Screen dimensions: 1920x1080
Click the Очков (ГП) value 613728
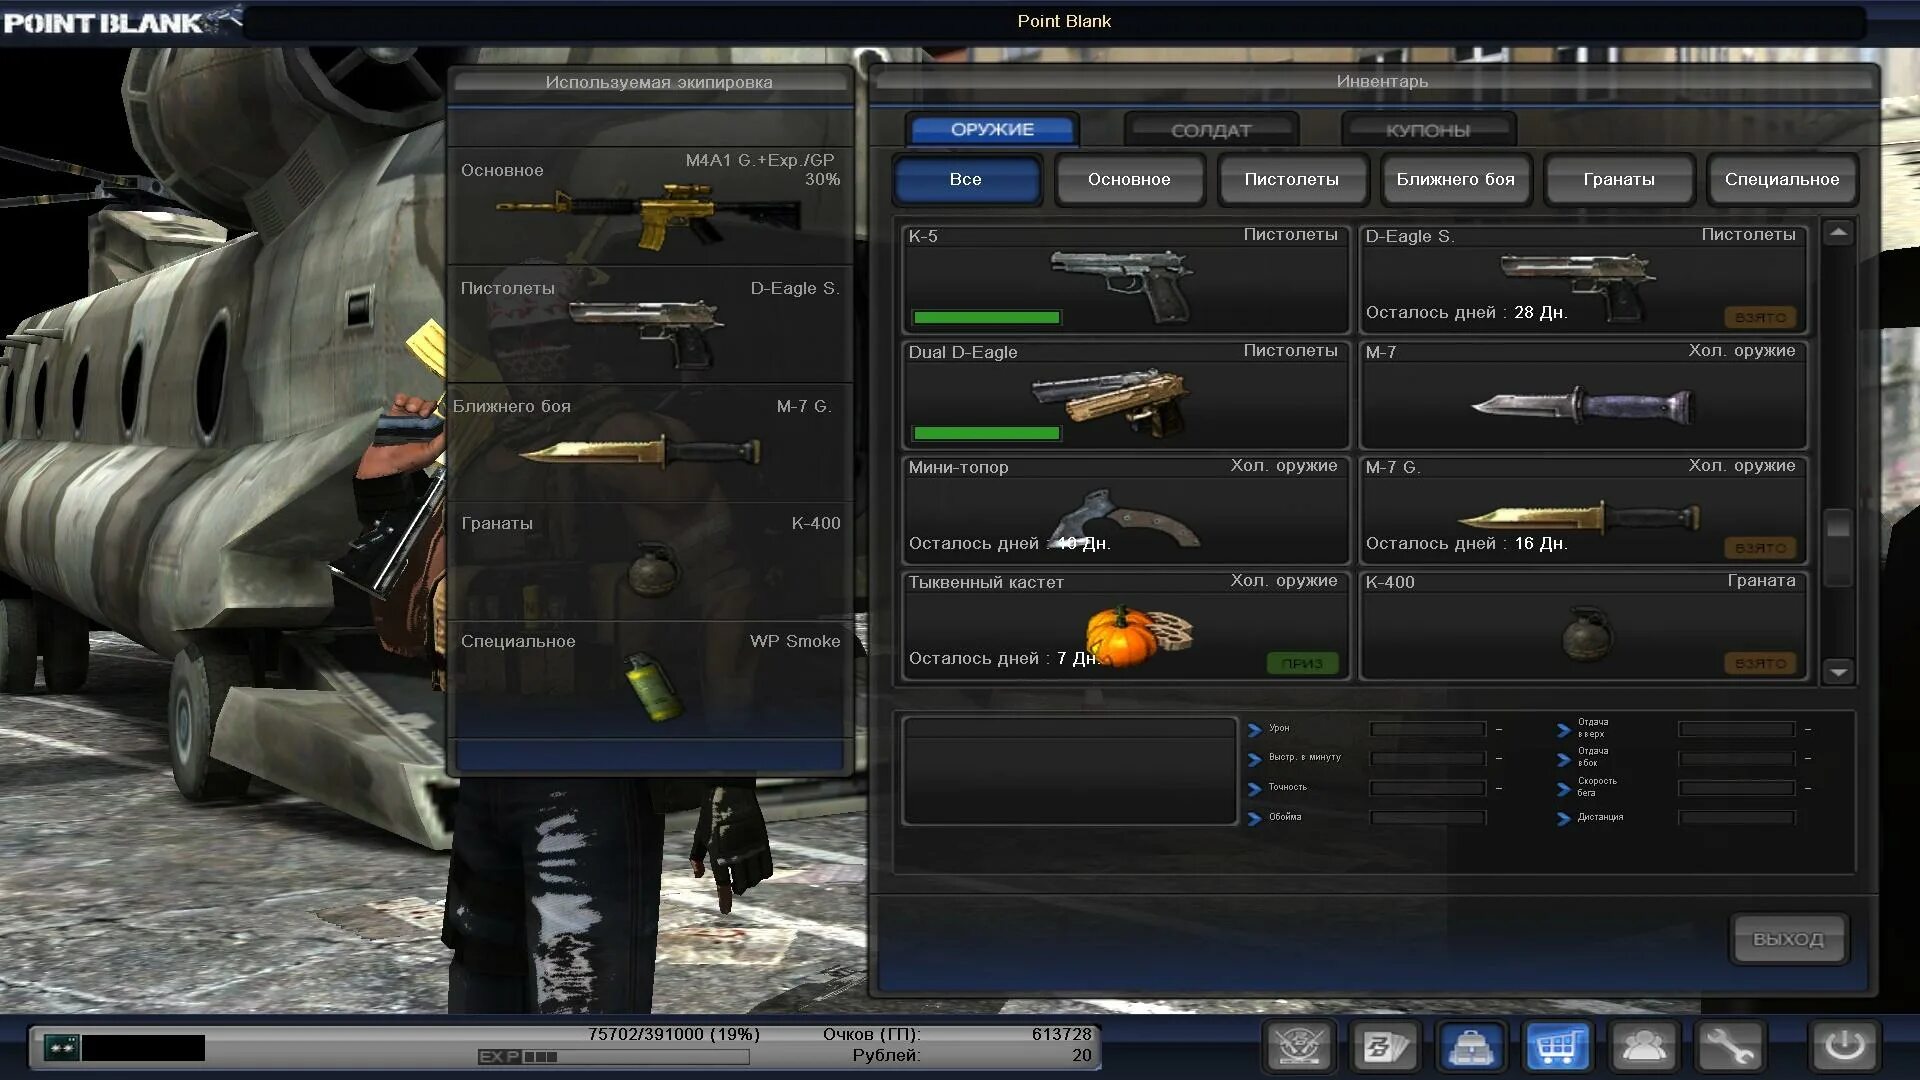pos(1061,1034)
